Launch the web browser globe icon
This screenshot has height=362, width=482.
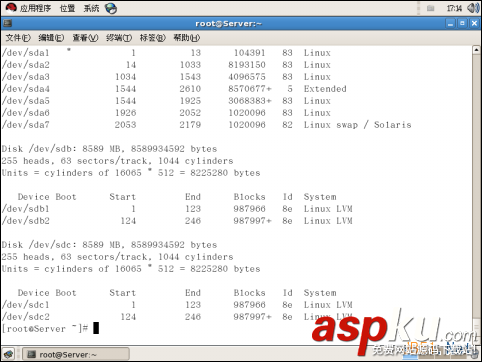(111, 8)
